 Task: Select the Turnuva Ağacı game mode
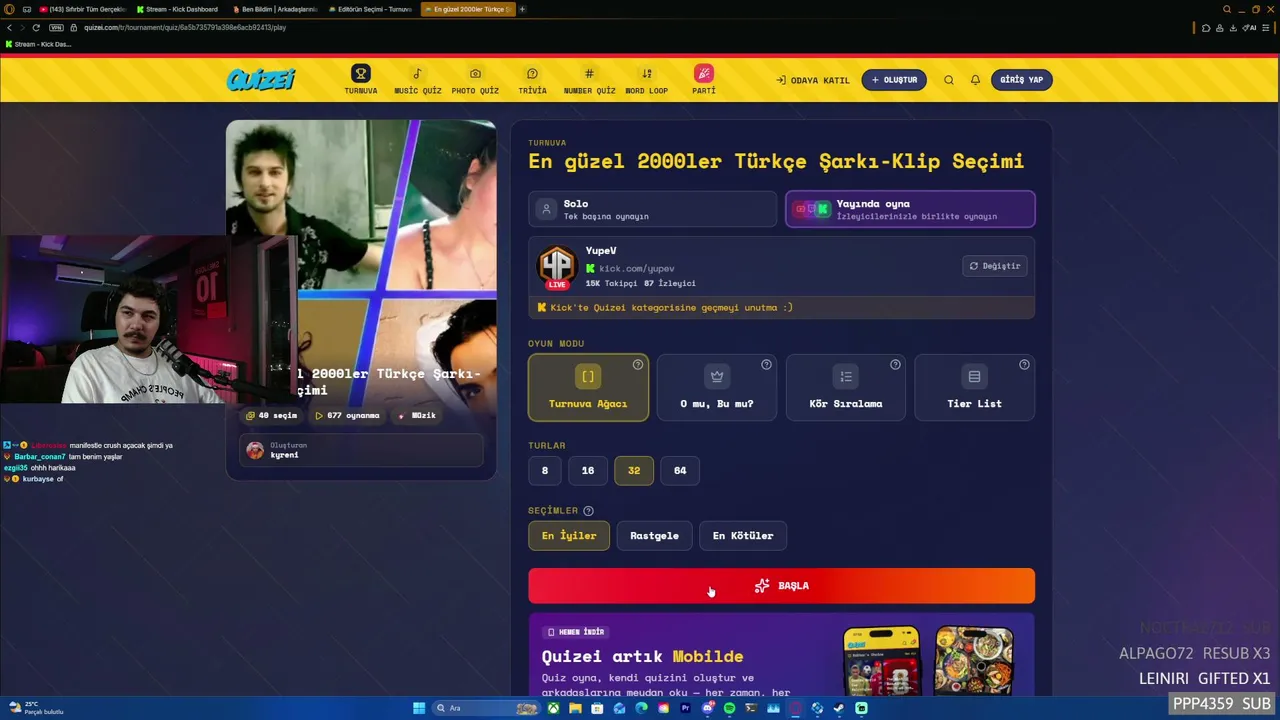coord(588,387)
